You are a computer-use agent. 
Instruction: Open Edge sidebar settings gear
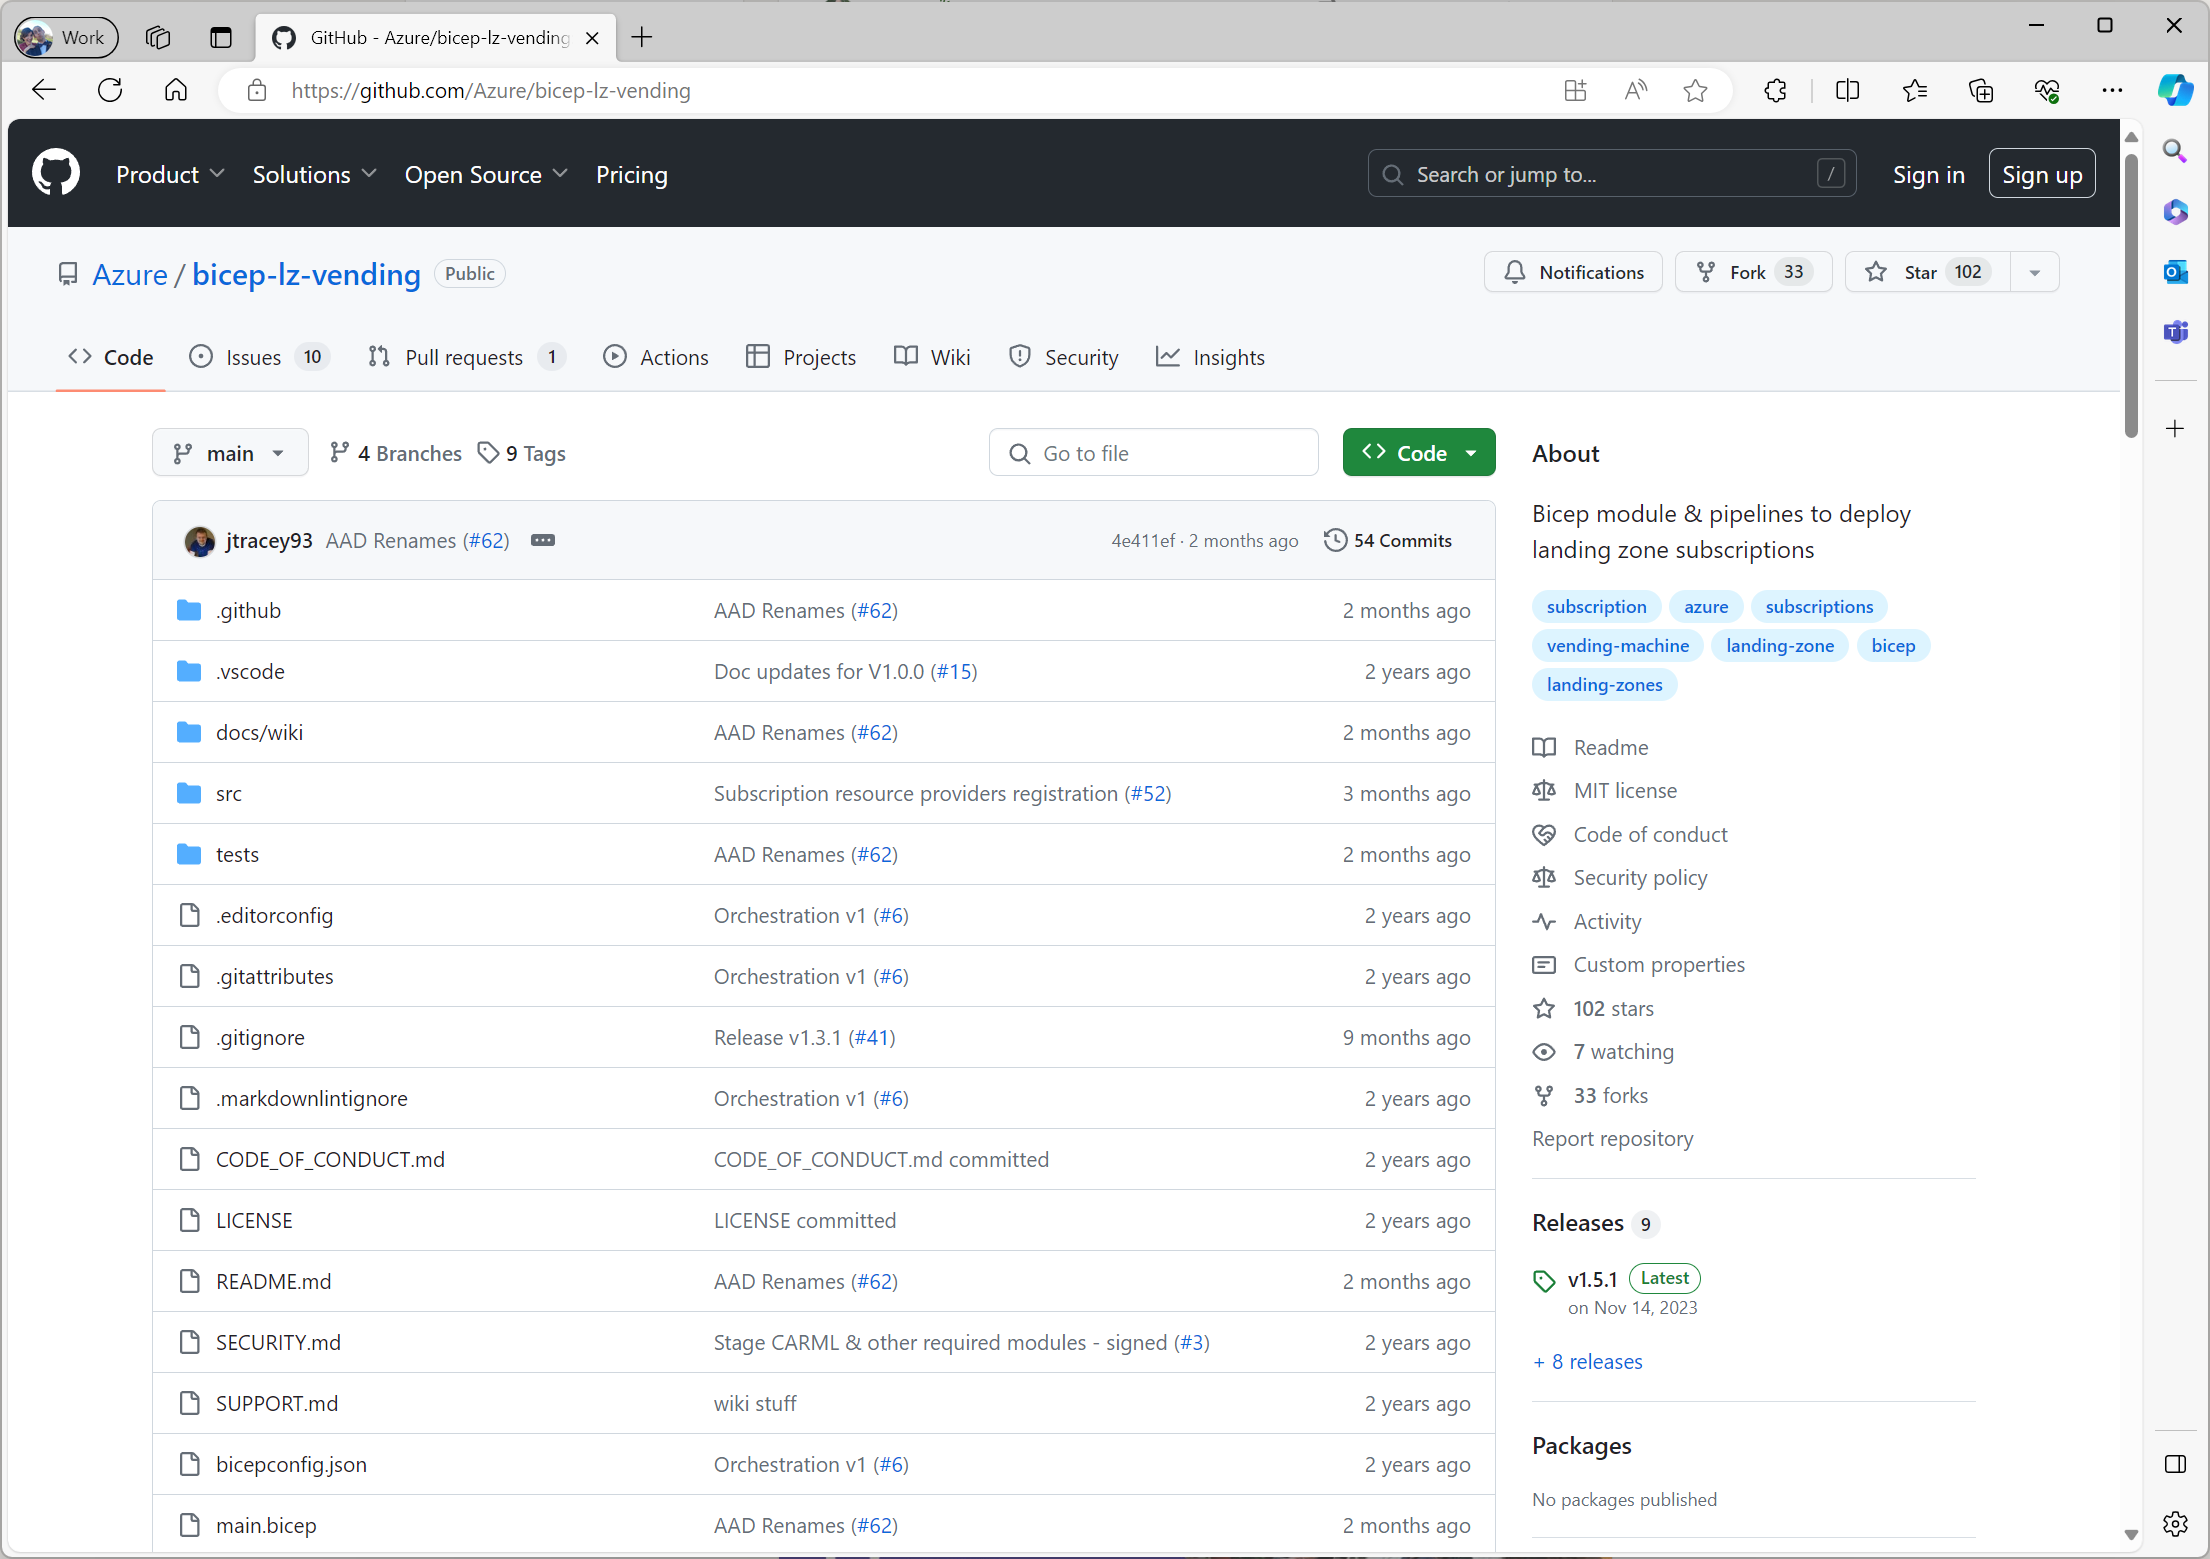2175,1524
